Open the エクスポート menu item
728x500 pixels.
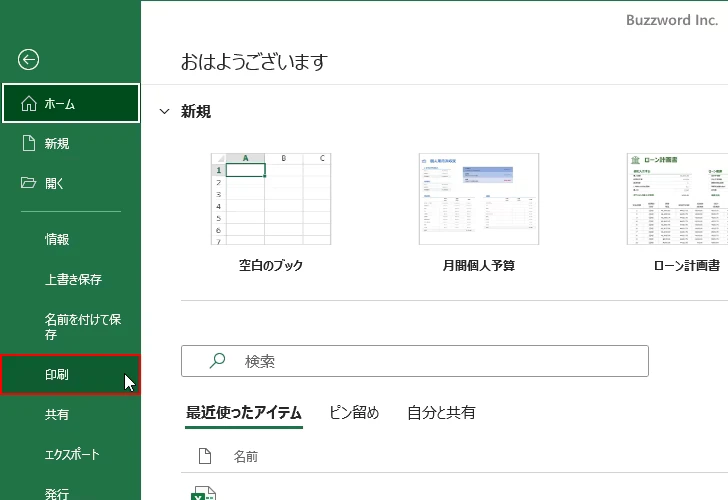(x=71, y=454)
